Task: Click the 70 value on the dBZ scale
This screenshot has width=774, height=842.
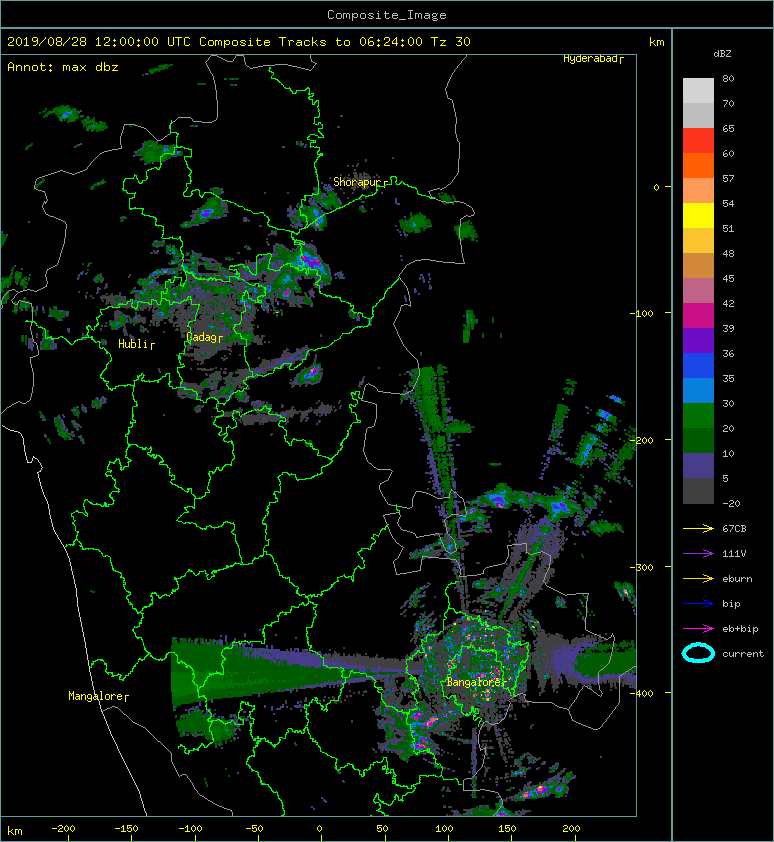Action: click(x=728, y=103)
